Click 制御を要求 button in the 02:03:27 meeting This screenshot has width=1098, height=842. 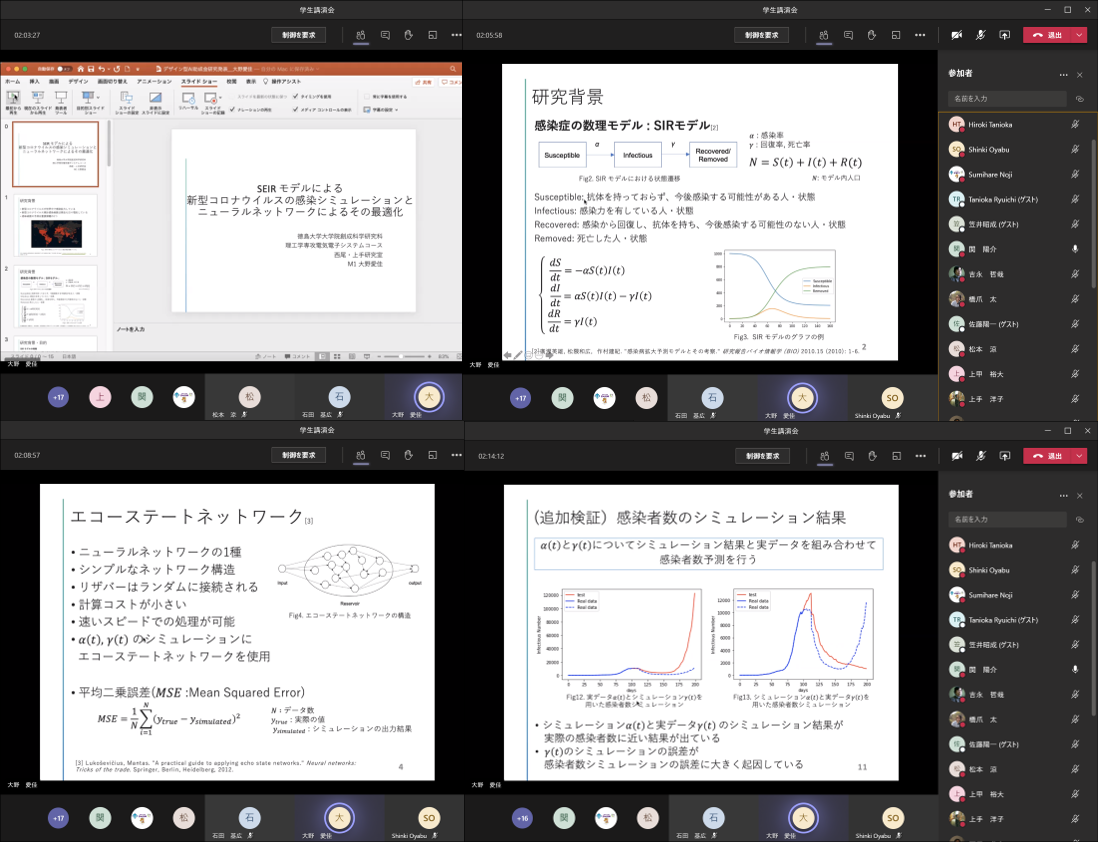[299, 35]
